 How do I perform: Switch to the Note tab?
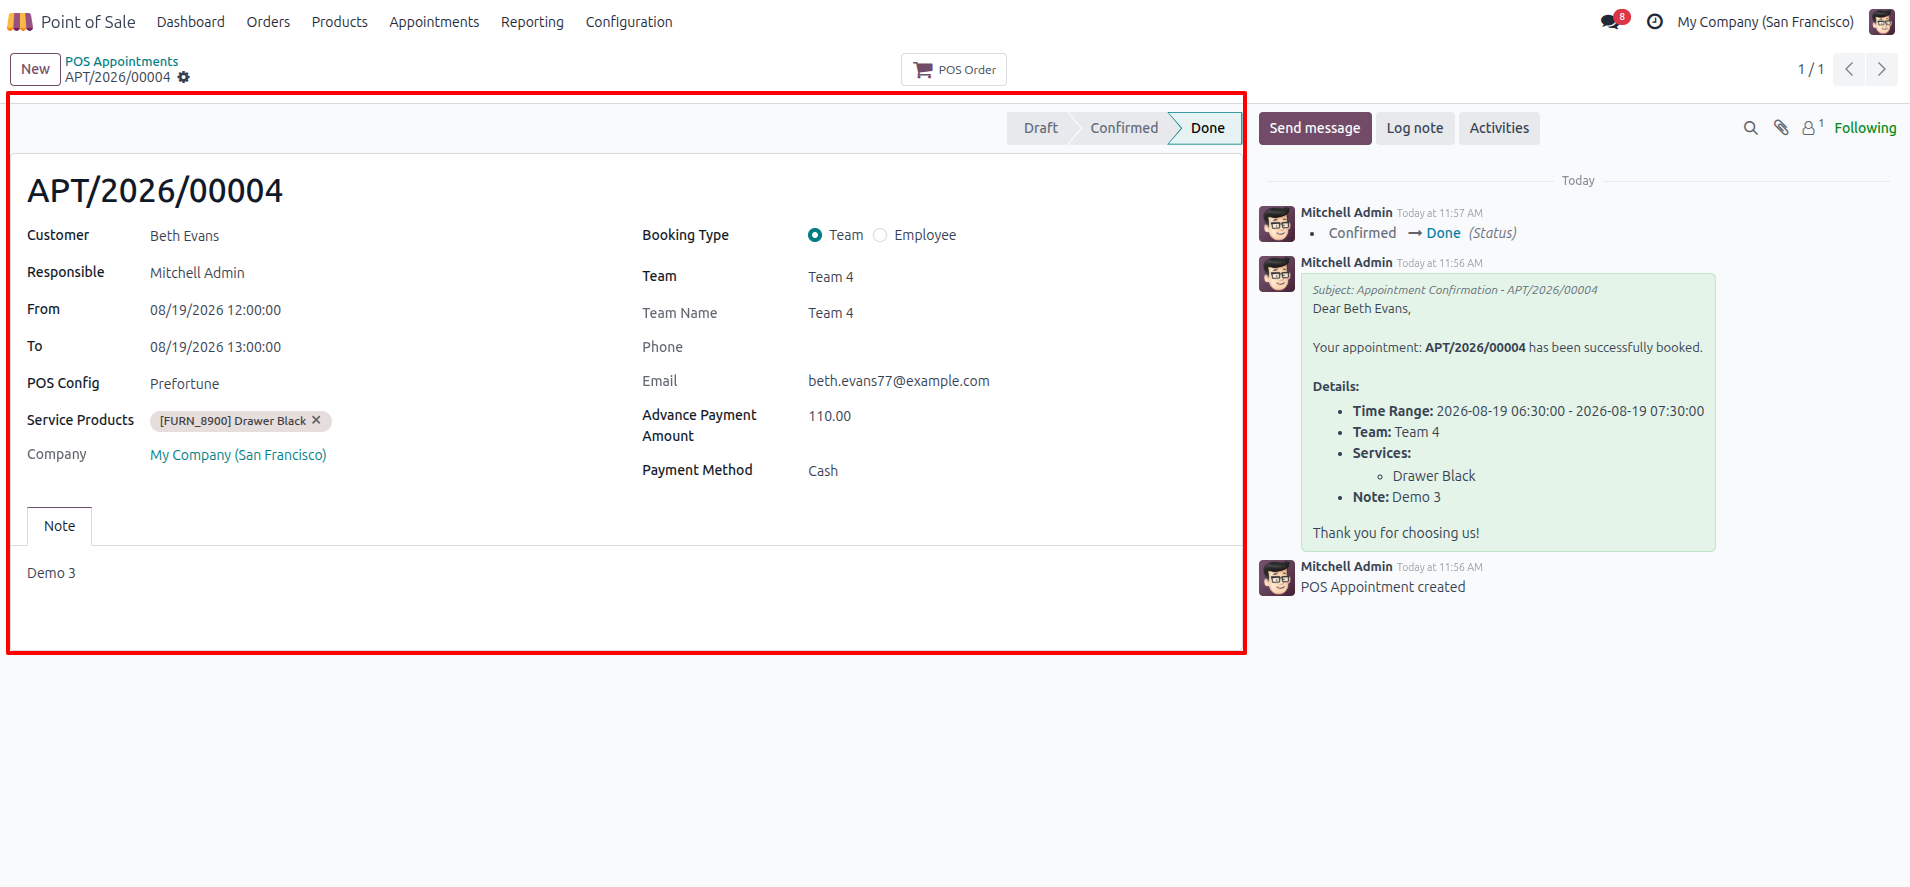[60, 526]
